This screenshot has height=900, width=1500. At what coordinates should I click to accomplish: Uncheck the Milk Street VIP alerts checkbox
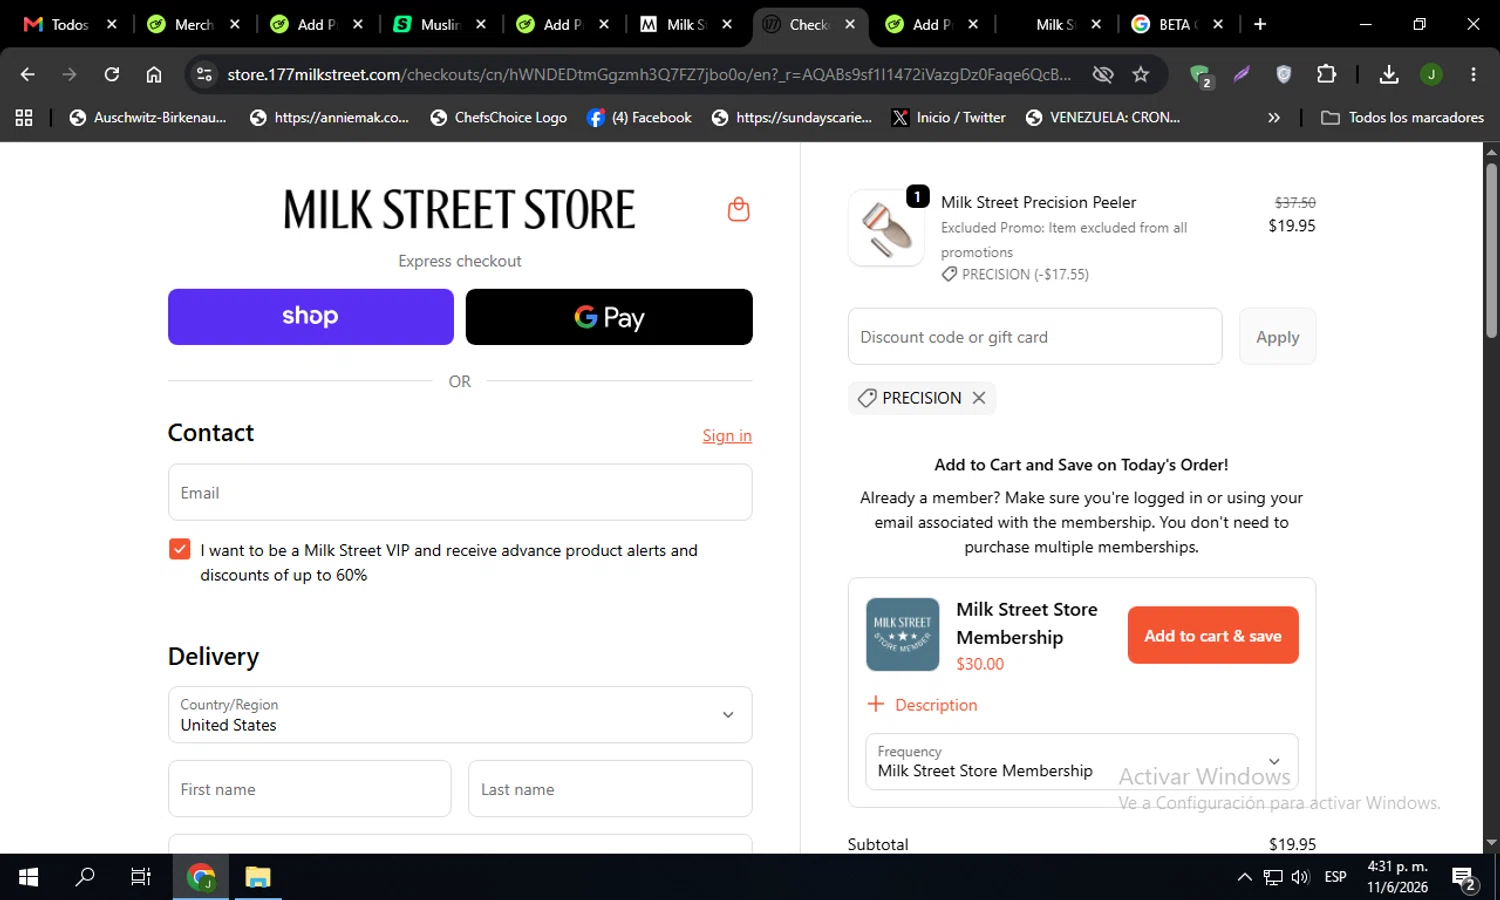(x=180, y=549)
